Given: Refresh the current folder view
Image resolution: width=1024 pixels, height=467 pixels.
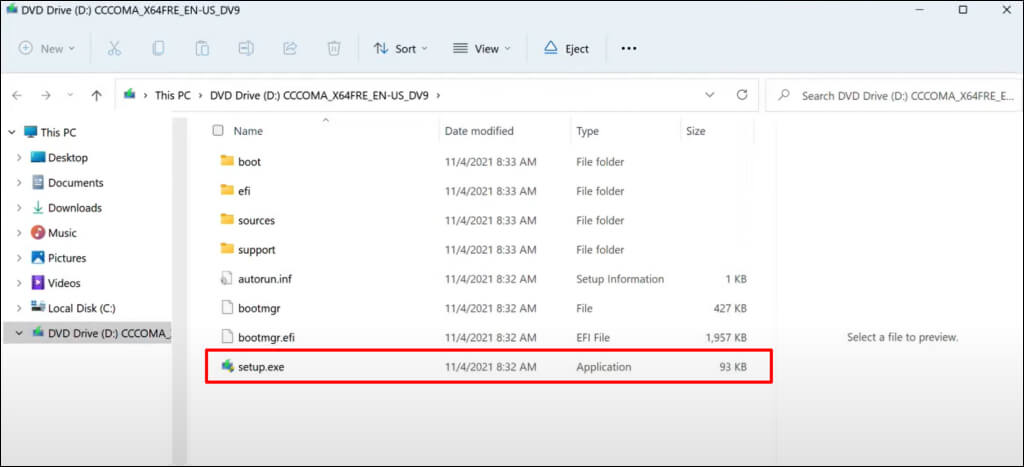Looking at the screenshot, I should point(742,95).
